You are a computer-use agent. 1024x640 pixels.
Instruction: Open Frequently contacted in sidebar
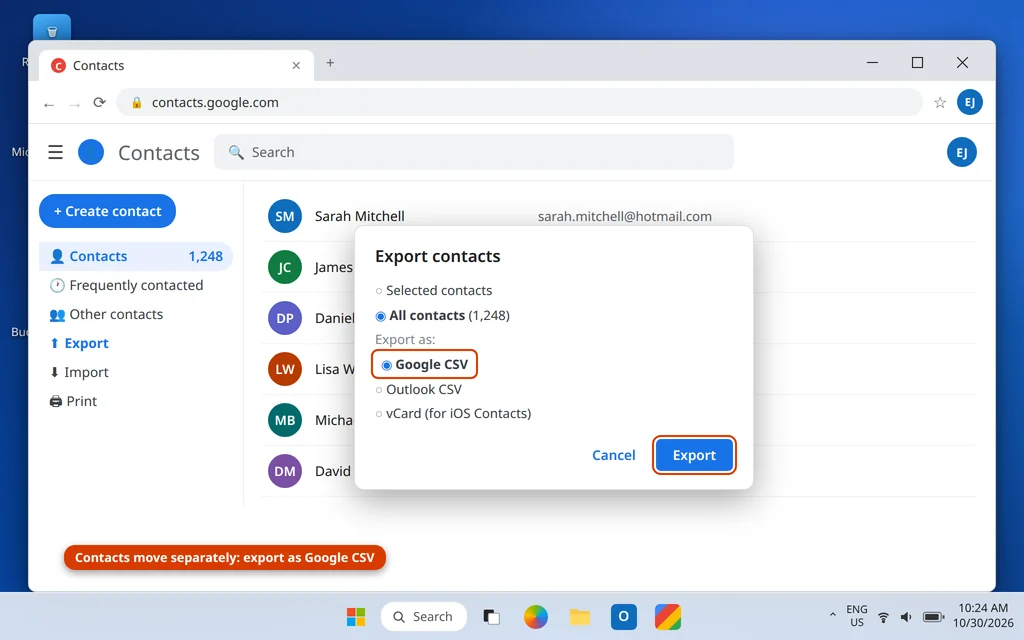pos(136,285)
